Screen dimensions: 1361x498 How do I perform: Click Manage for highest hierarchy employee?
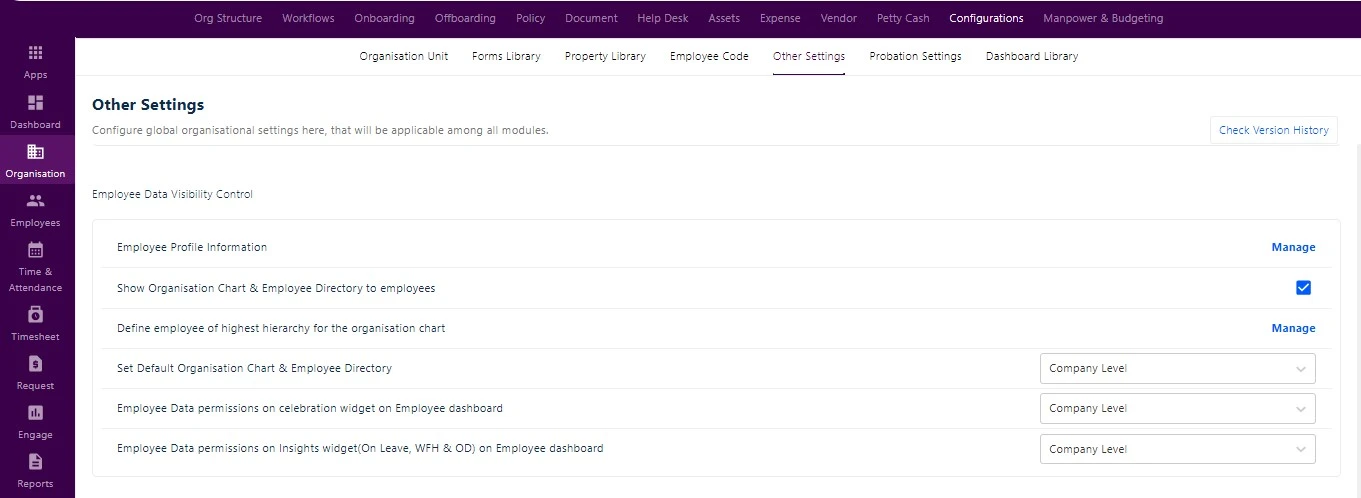tap(1293, 328)
